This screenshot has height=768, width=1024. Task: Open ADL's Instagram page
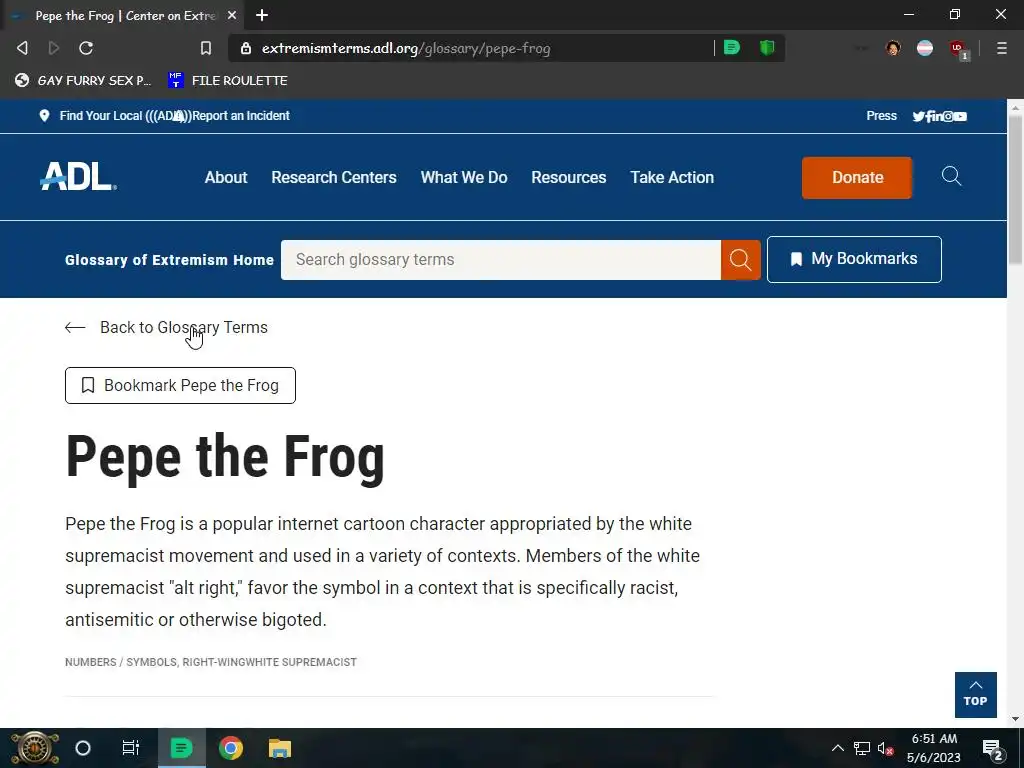(948, 116)
